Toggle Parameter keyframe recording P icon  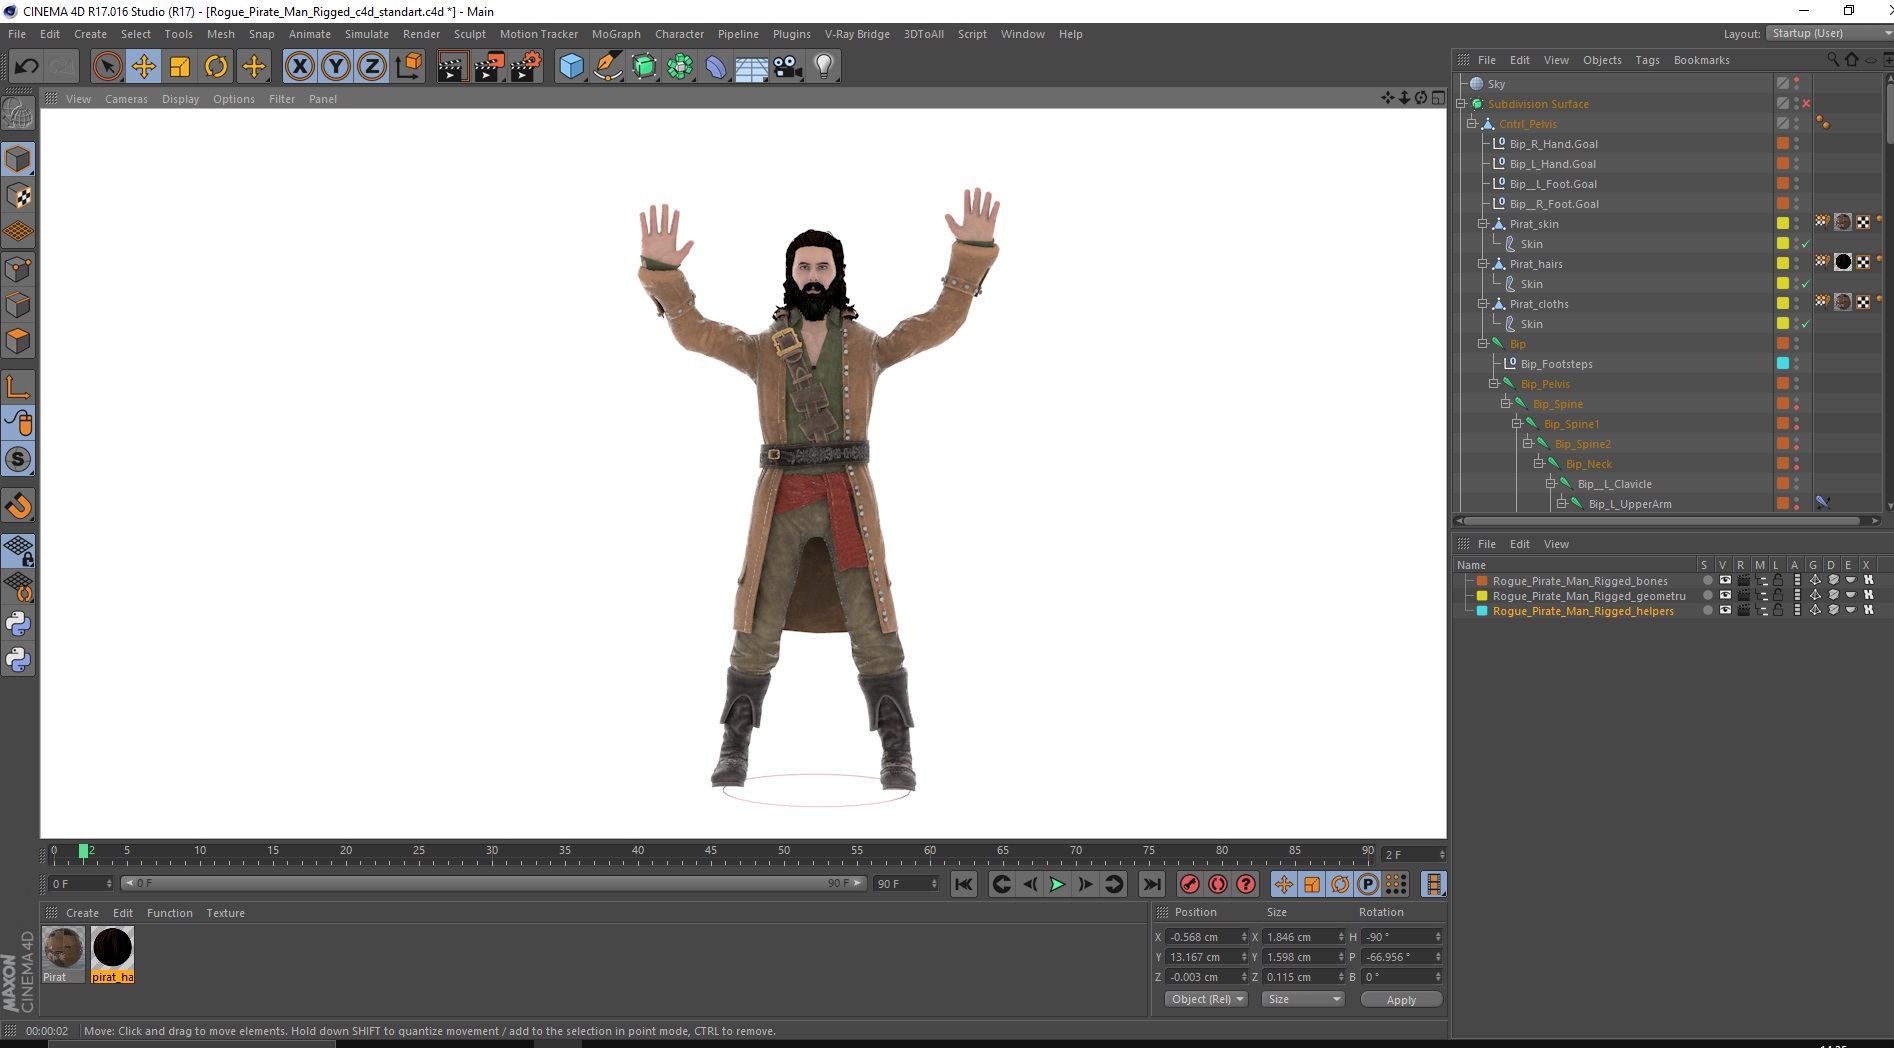coord(1368,884)
